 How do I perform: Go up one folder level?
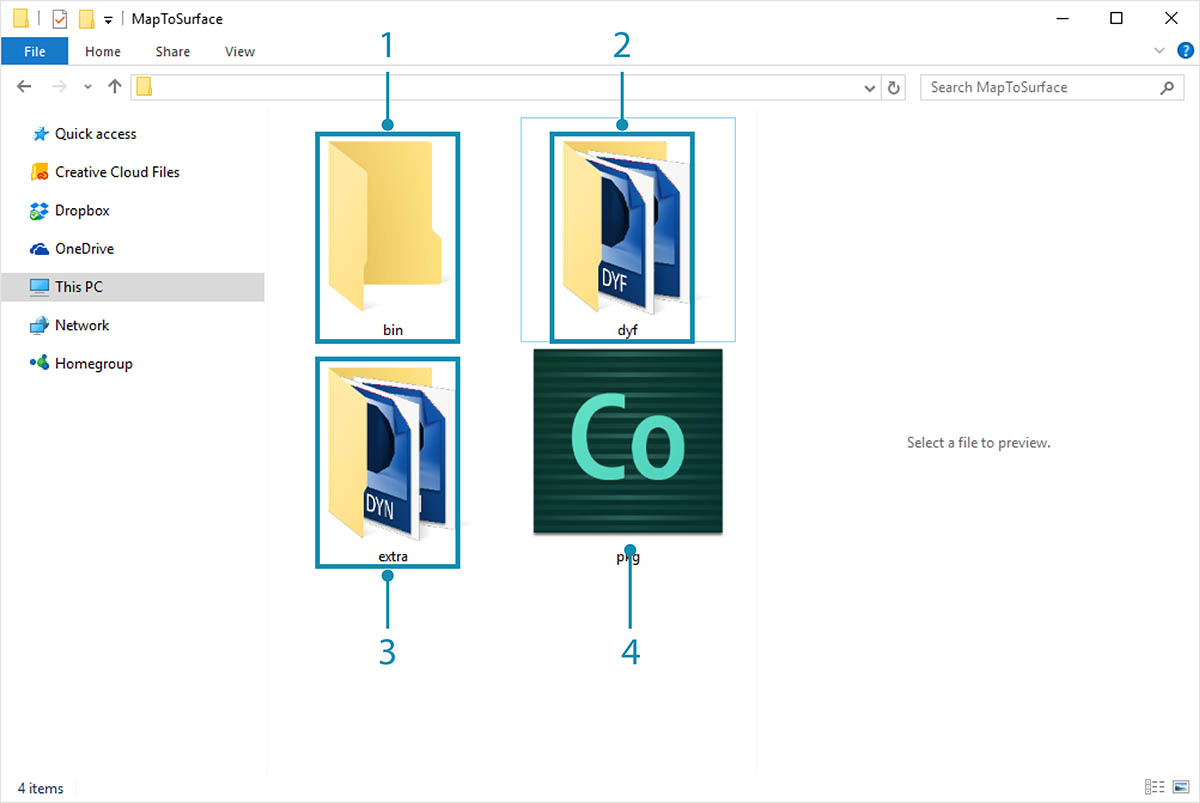115,87
